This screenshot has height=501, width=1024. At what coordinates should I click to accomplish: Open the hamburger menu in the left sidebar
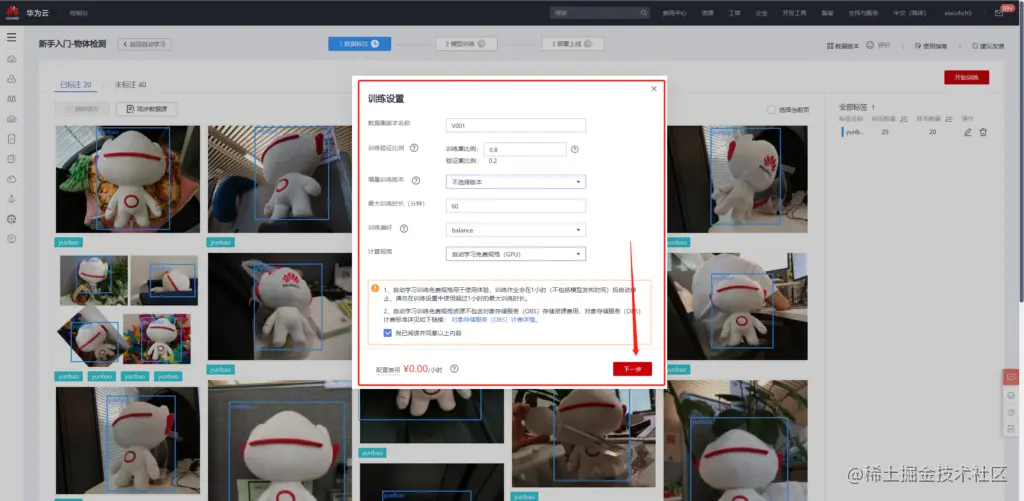pyautogui.click(x=11, y=37)
